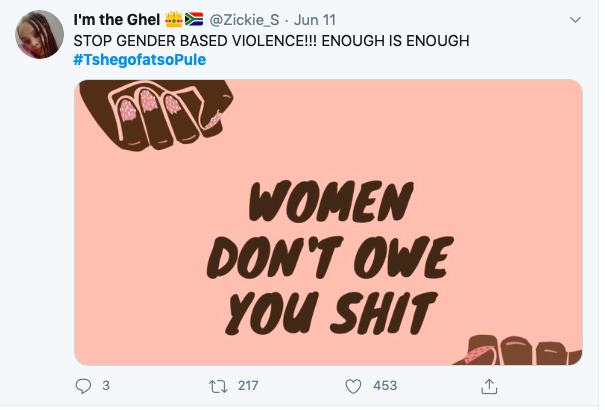Open tweet permalink via Jun 11 date
The height and width of the screenshot is (410, 605).
[x=315, y=20]
